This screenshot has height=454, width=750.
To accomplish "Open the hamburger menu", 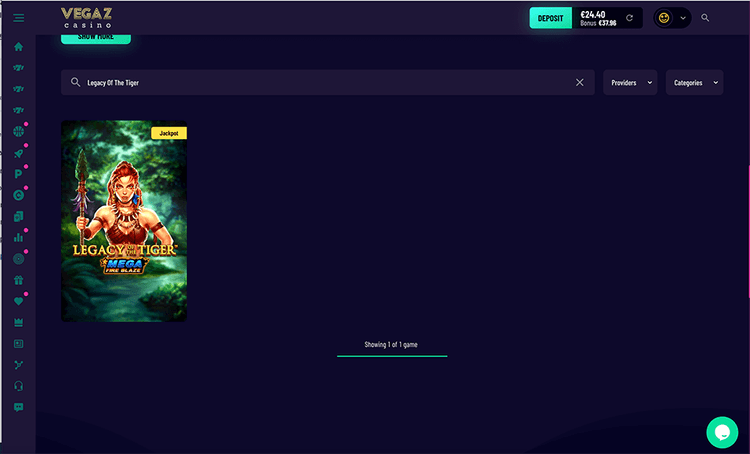I will pyautogui.click(x=19, y=18).
